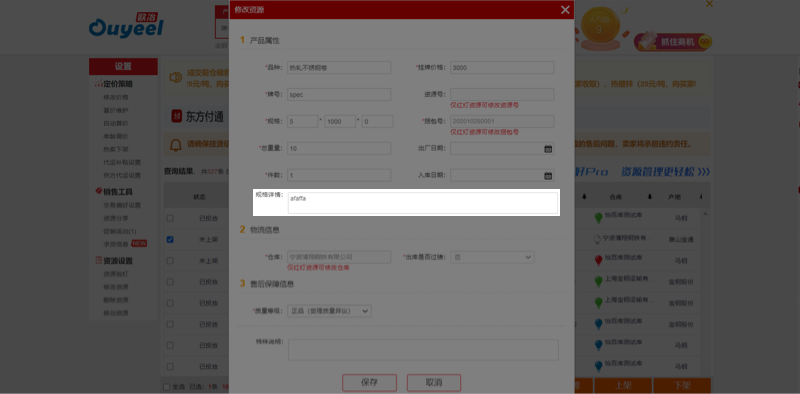The image size is (800, 394).
Task: Click into the 挂牌价格 field
Action: [502, 68]
